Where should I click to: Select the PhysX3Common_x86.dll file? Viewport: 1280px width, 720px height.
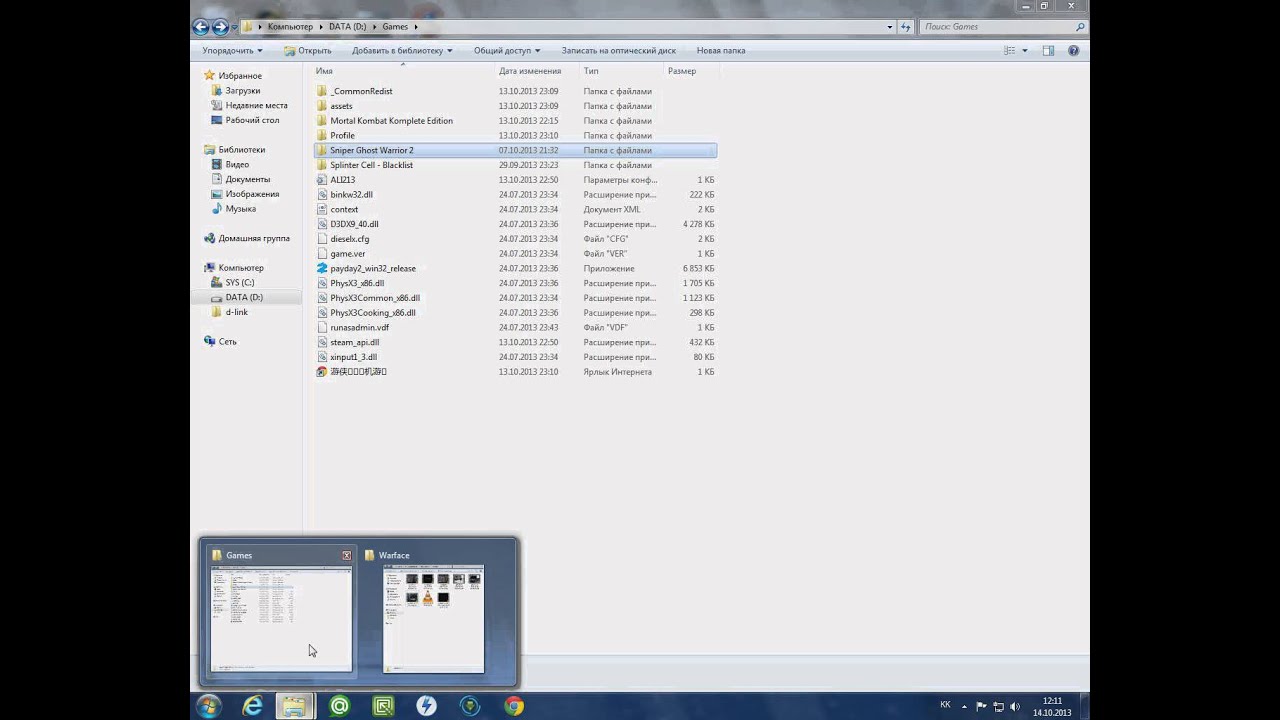(x=375, y=298)
